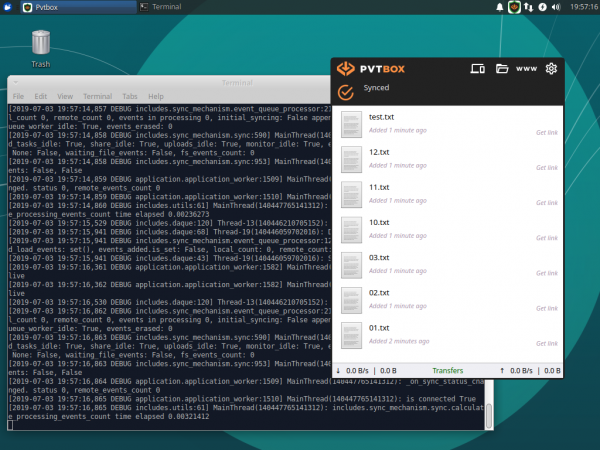
Task: Click the Pvtbox tray icon
Action: pyautogui.click(x=513, y=7)
